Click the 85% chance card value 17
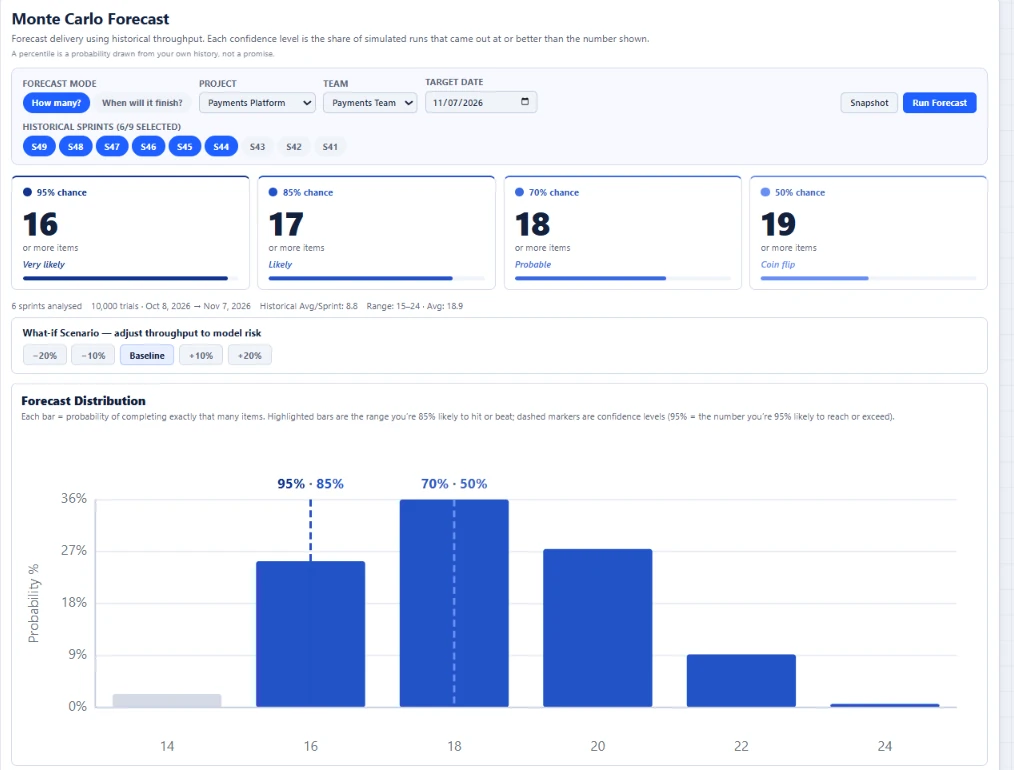1014x770 pixels. point(286,224)
